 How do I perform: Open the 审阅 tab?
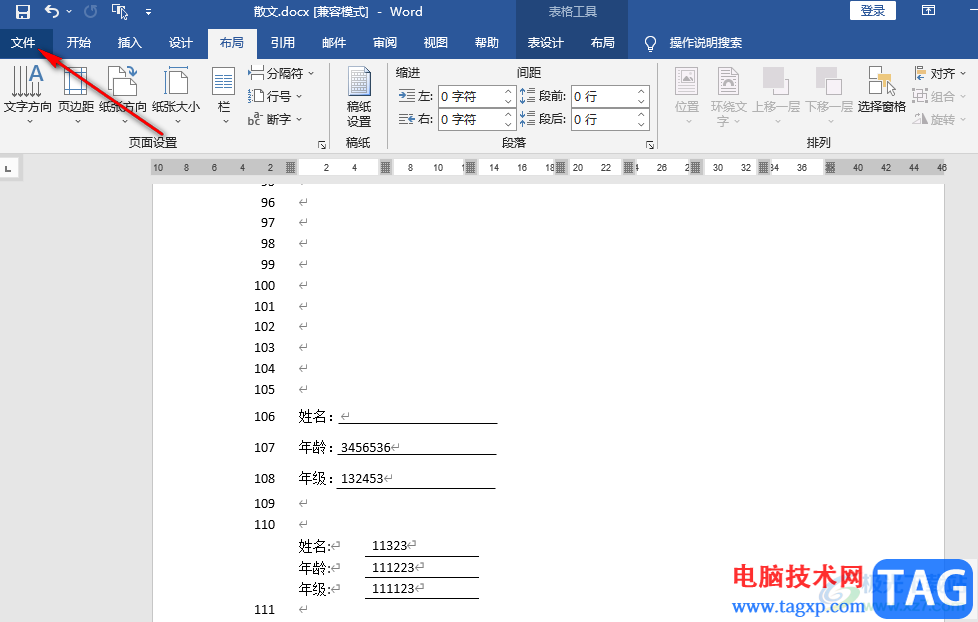[385, 42]
